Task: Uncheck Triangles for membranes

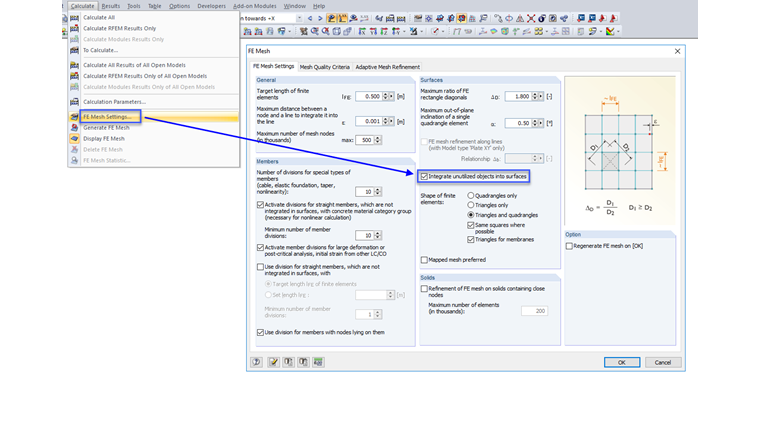Action: point(471,239)
